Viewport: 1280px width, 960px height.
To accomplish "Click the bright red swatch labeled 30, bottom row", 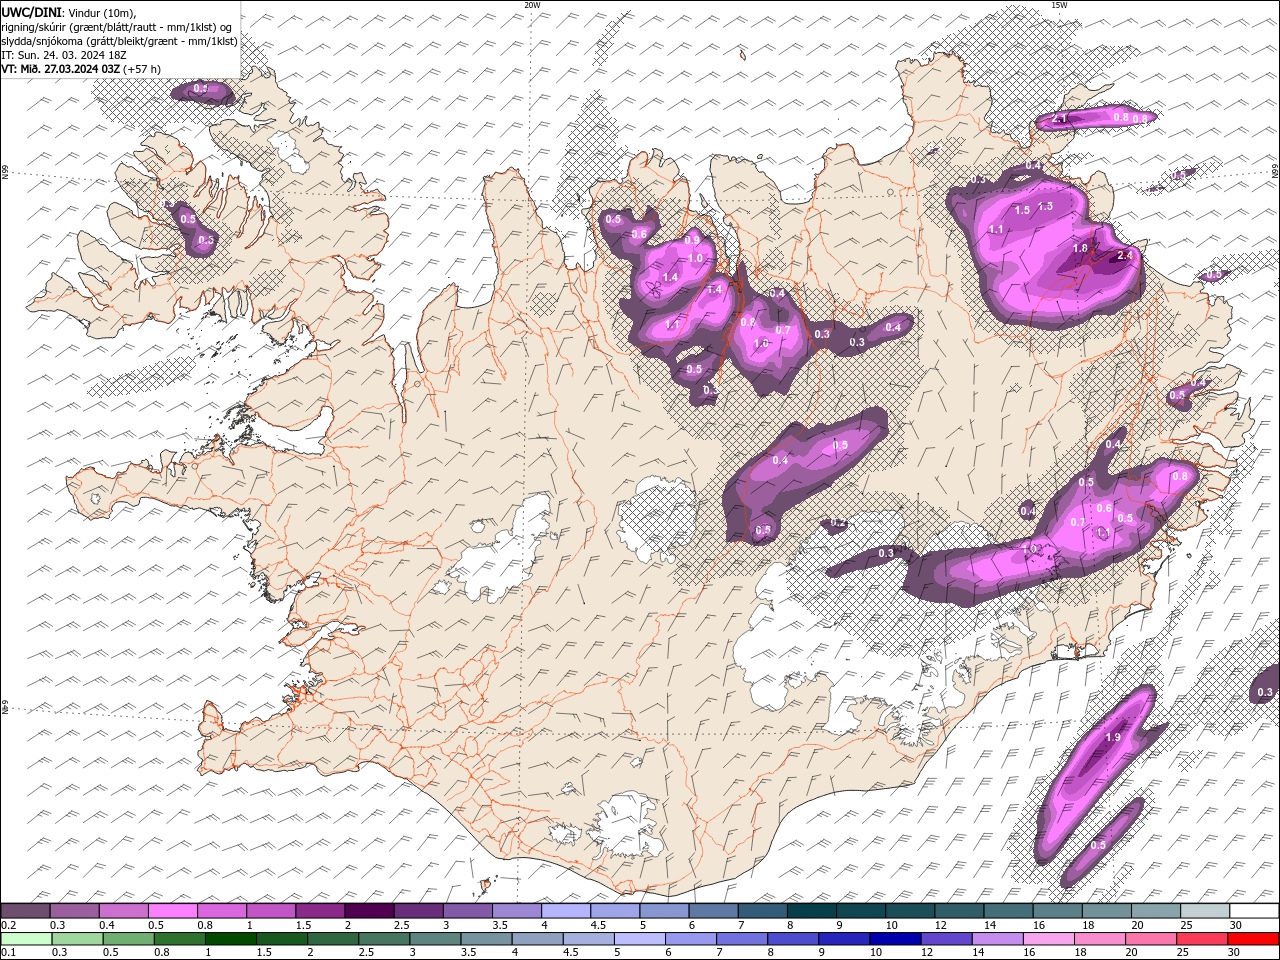I will pos(1253,939).
